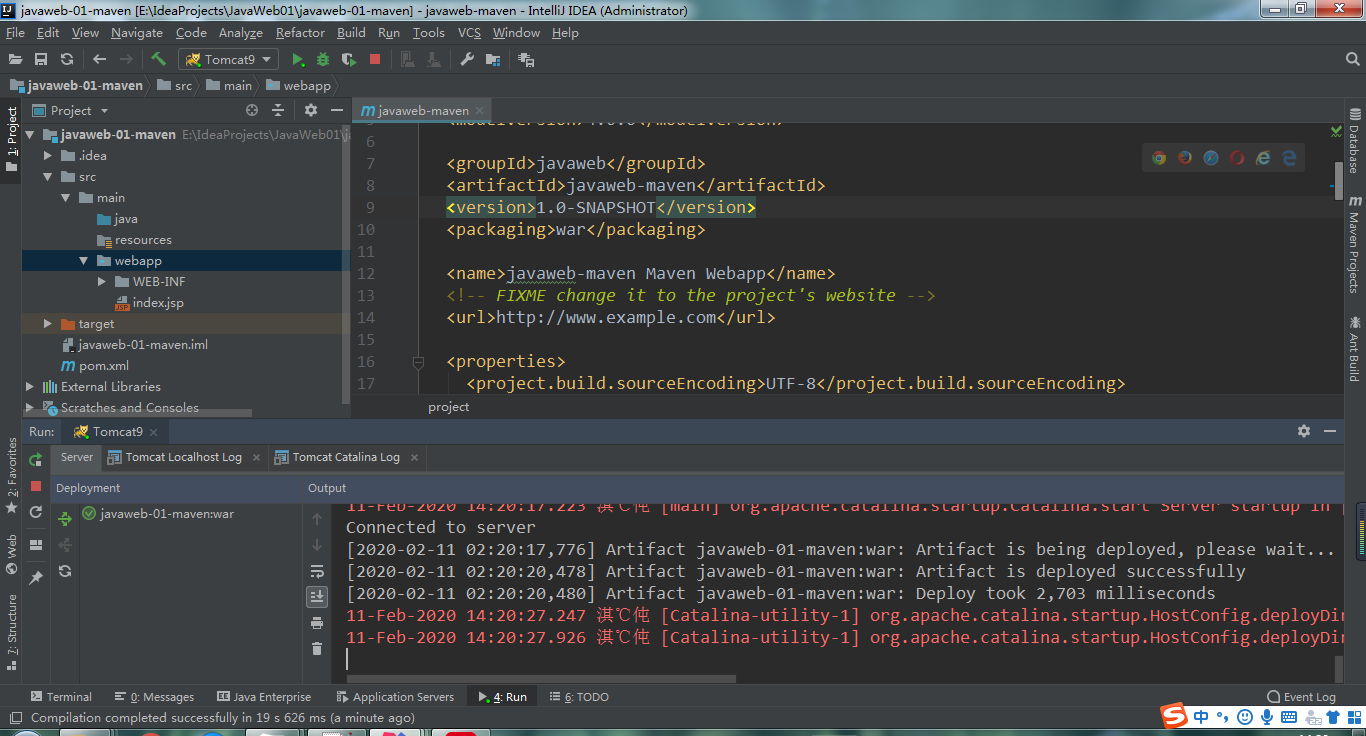1366x736 pixels.
Task: Run with coverage shield icon
Action: click(x=348, y=60)
